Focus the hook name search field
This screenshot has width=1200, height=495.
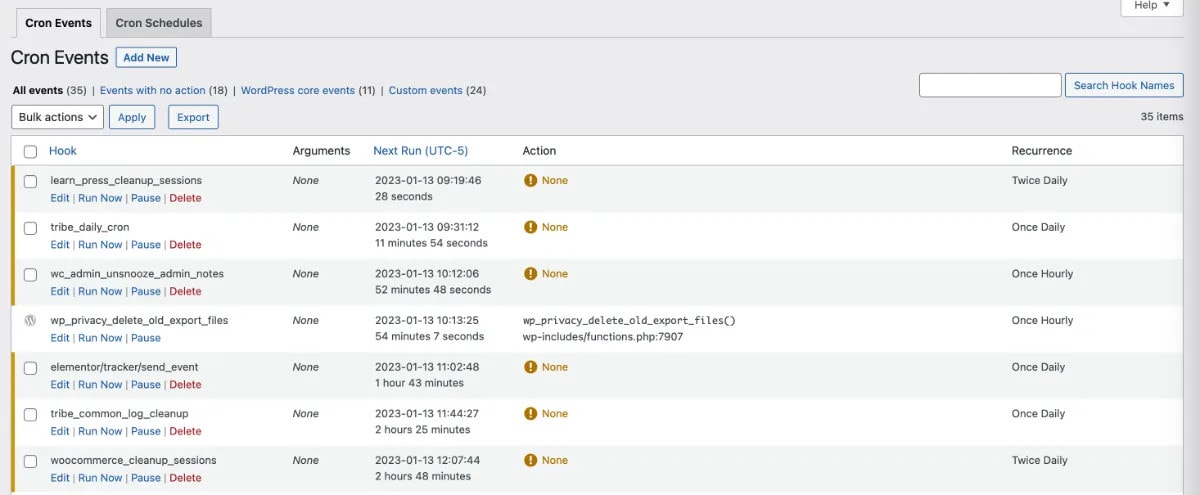(990, 85)
